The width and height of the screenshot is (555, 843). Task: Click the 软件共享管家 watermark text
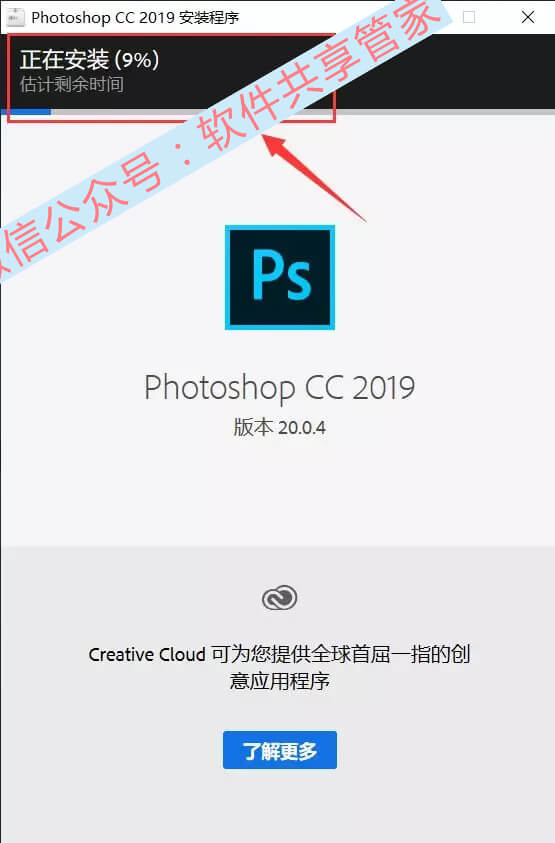click(x=320, y=75)
